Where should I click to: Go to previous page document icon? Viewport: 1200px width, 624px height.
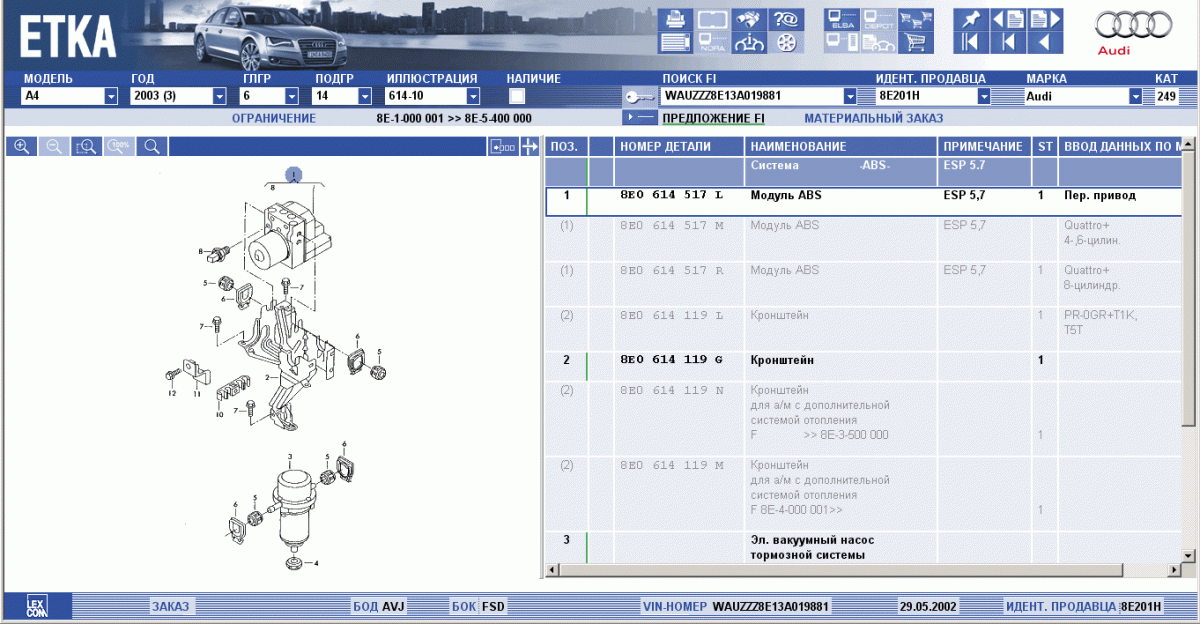1008,19
